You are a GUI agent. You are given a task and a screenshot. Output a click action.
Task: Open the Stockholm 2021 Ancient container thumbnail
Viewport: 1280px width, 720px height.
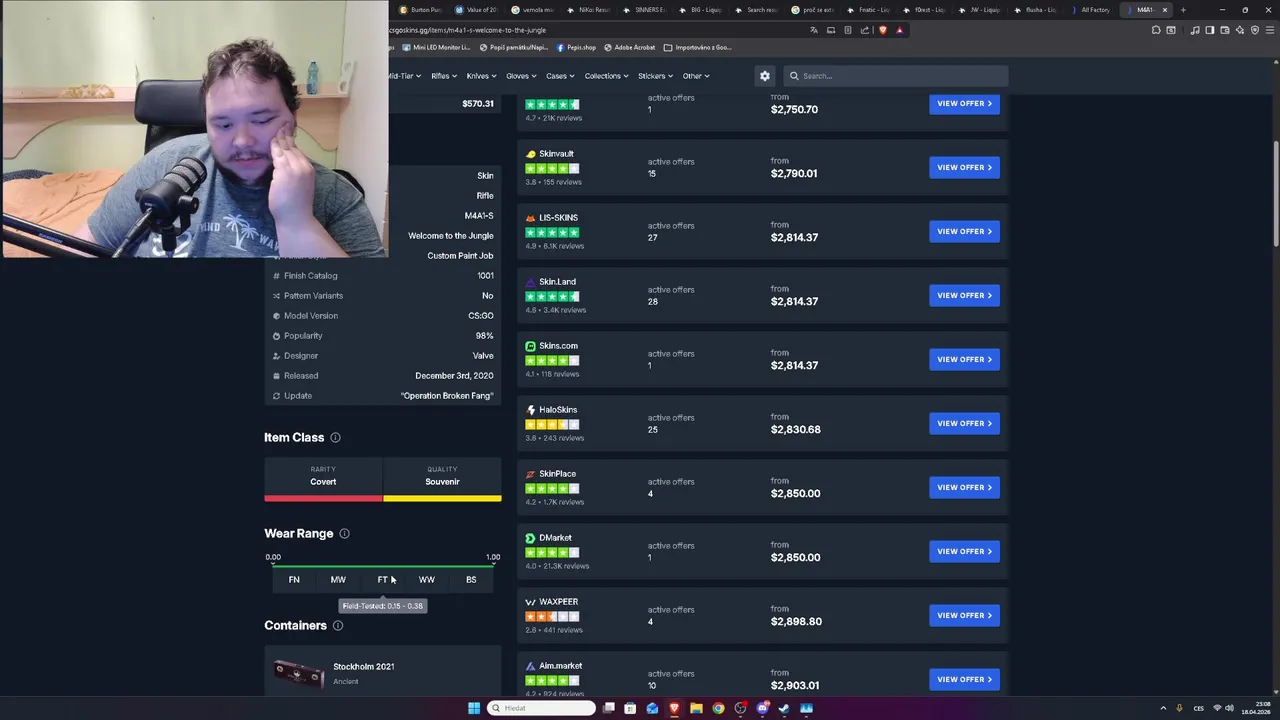(x=299, y=675)
